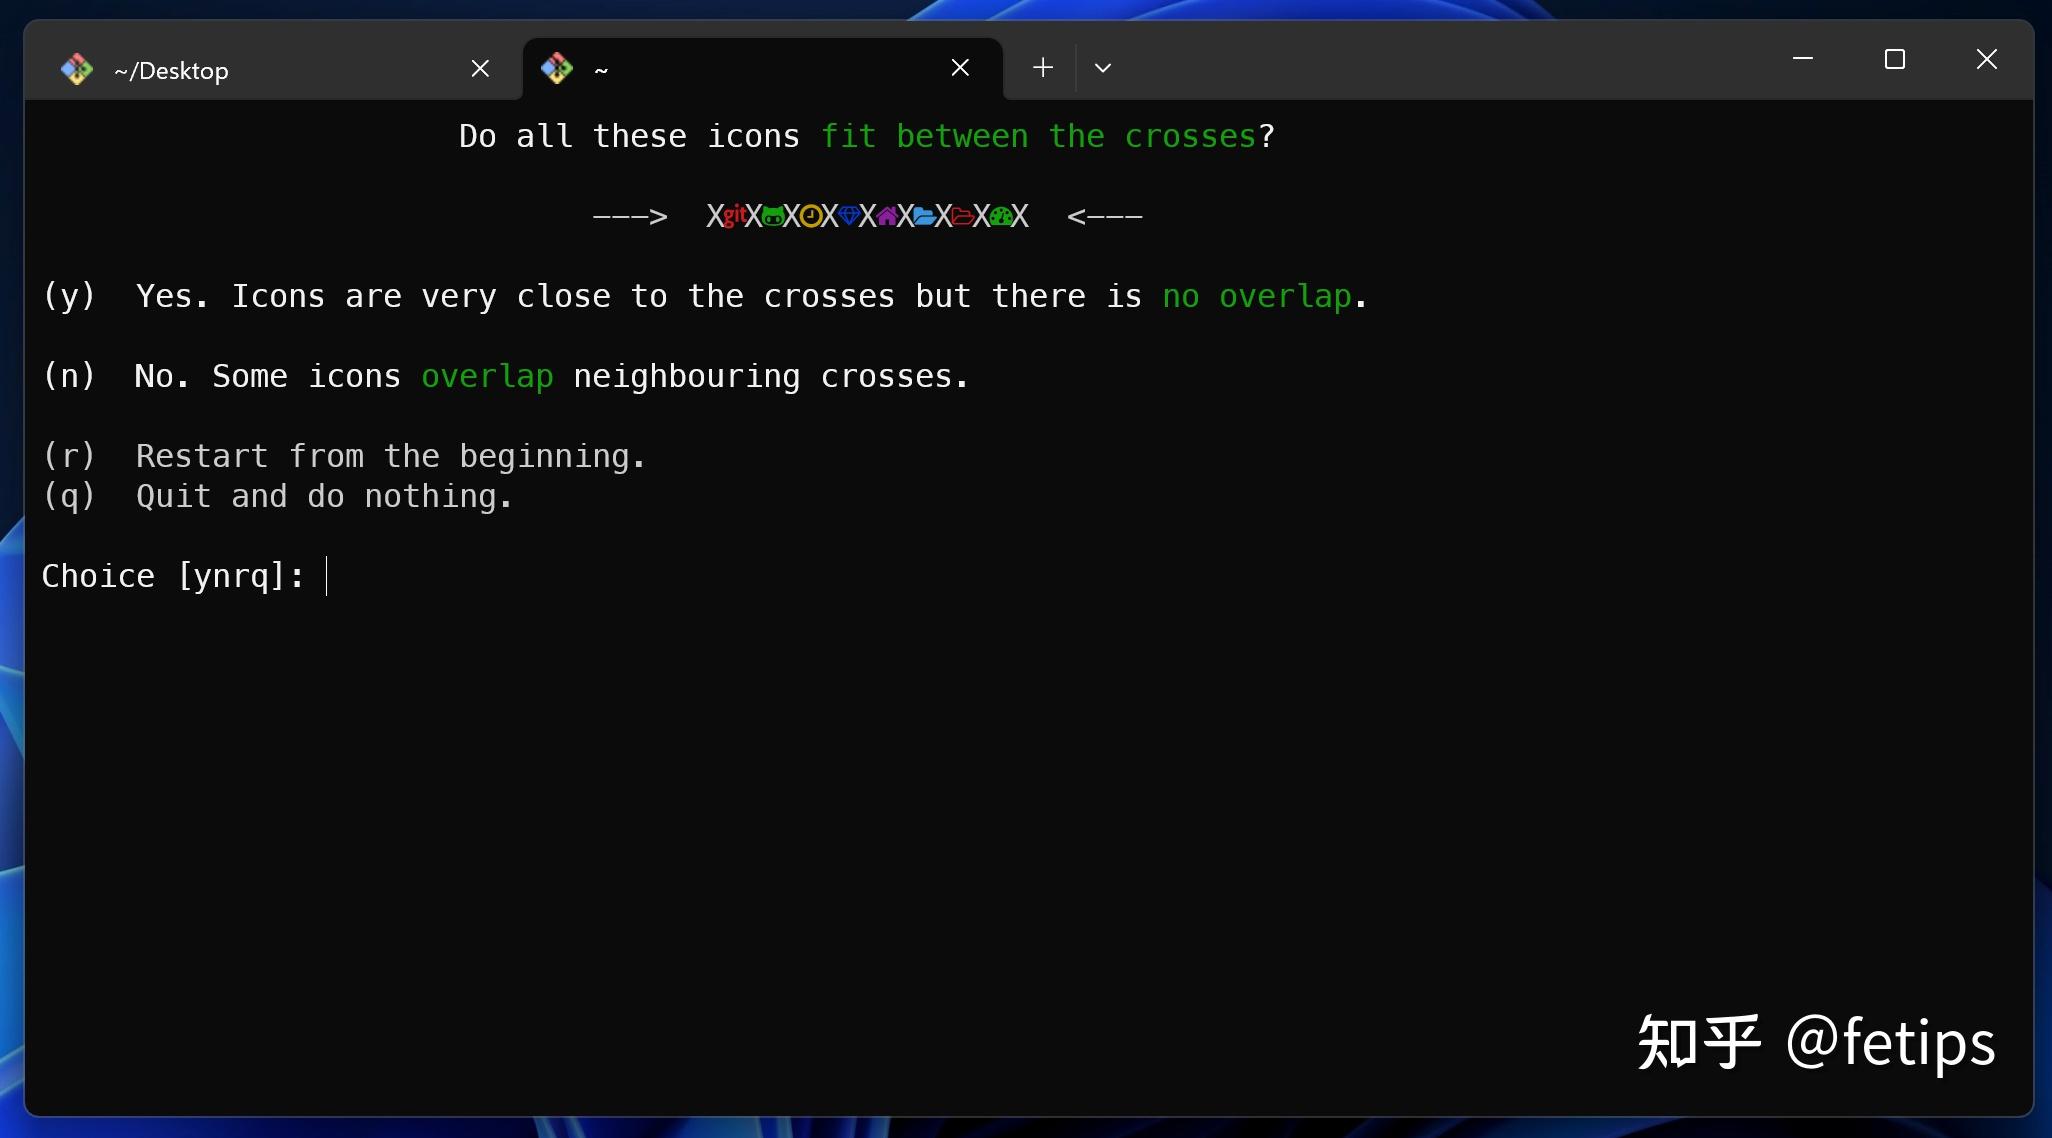Click the Terminal icon on the ~ tab
Screen dimensions: 2052x1138
558,69
